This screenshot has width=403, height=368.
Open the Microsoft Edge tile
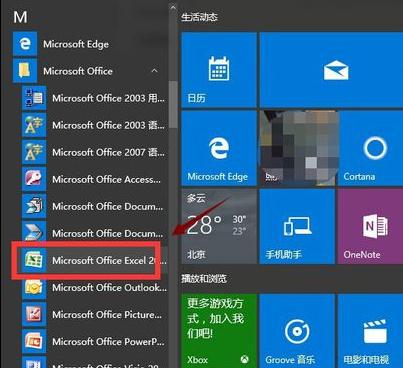click(219, 148)
